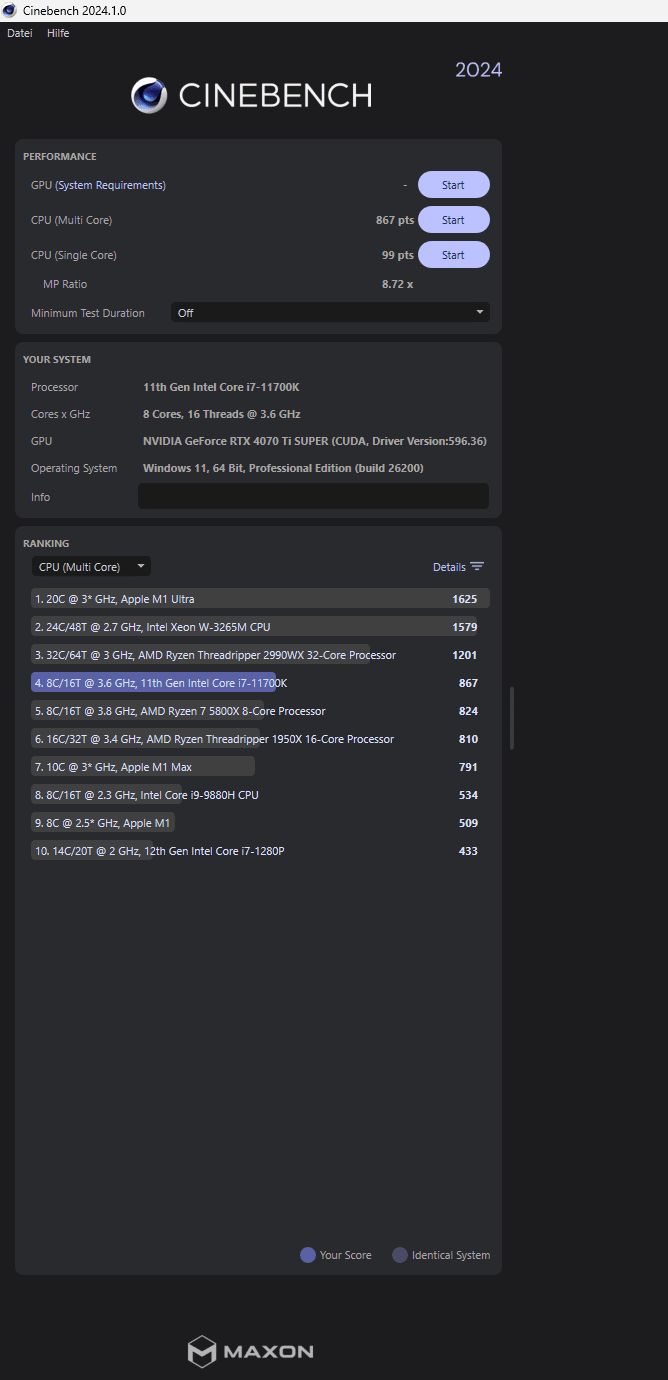
Task: Select Intel Xeon W-3265M ranking row
Action: coord(260,627)
